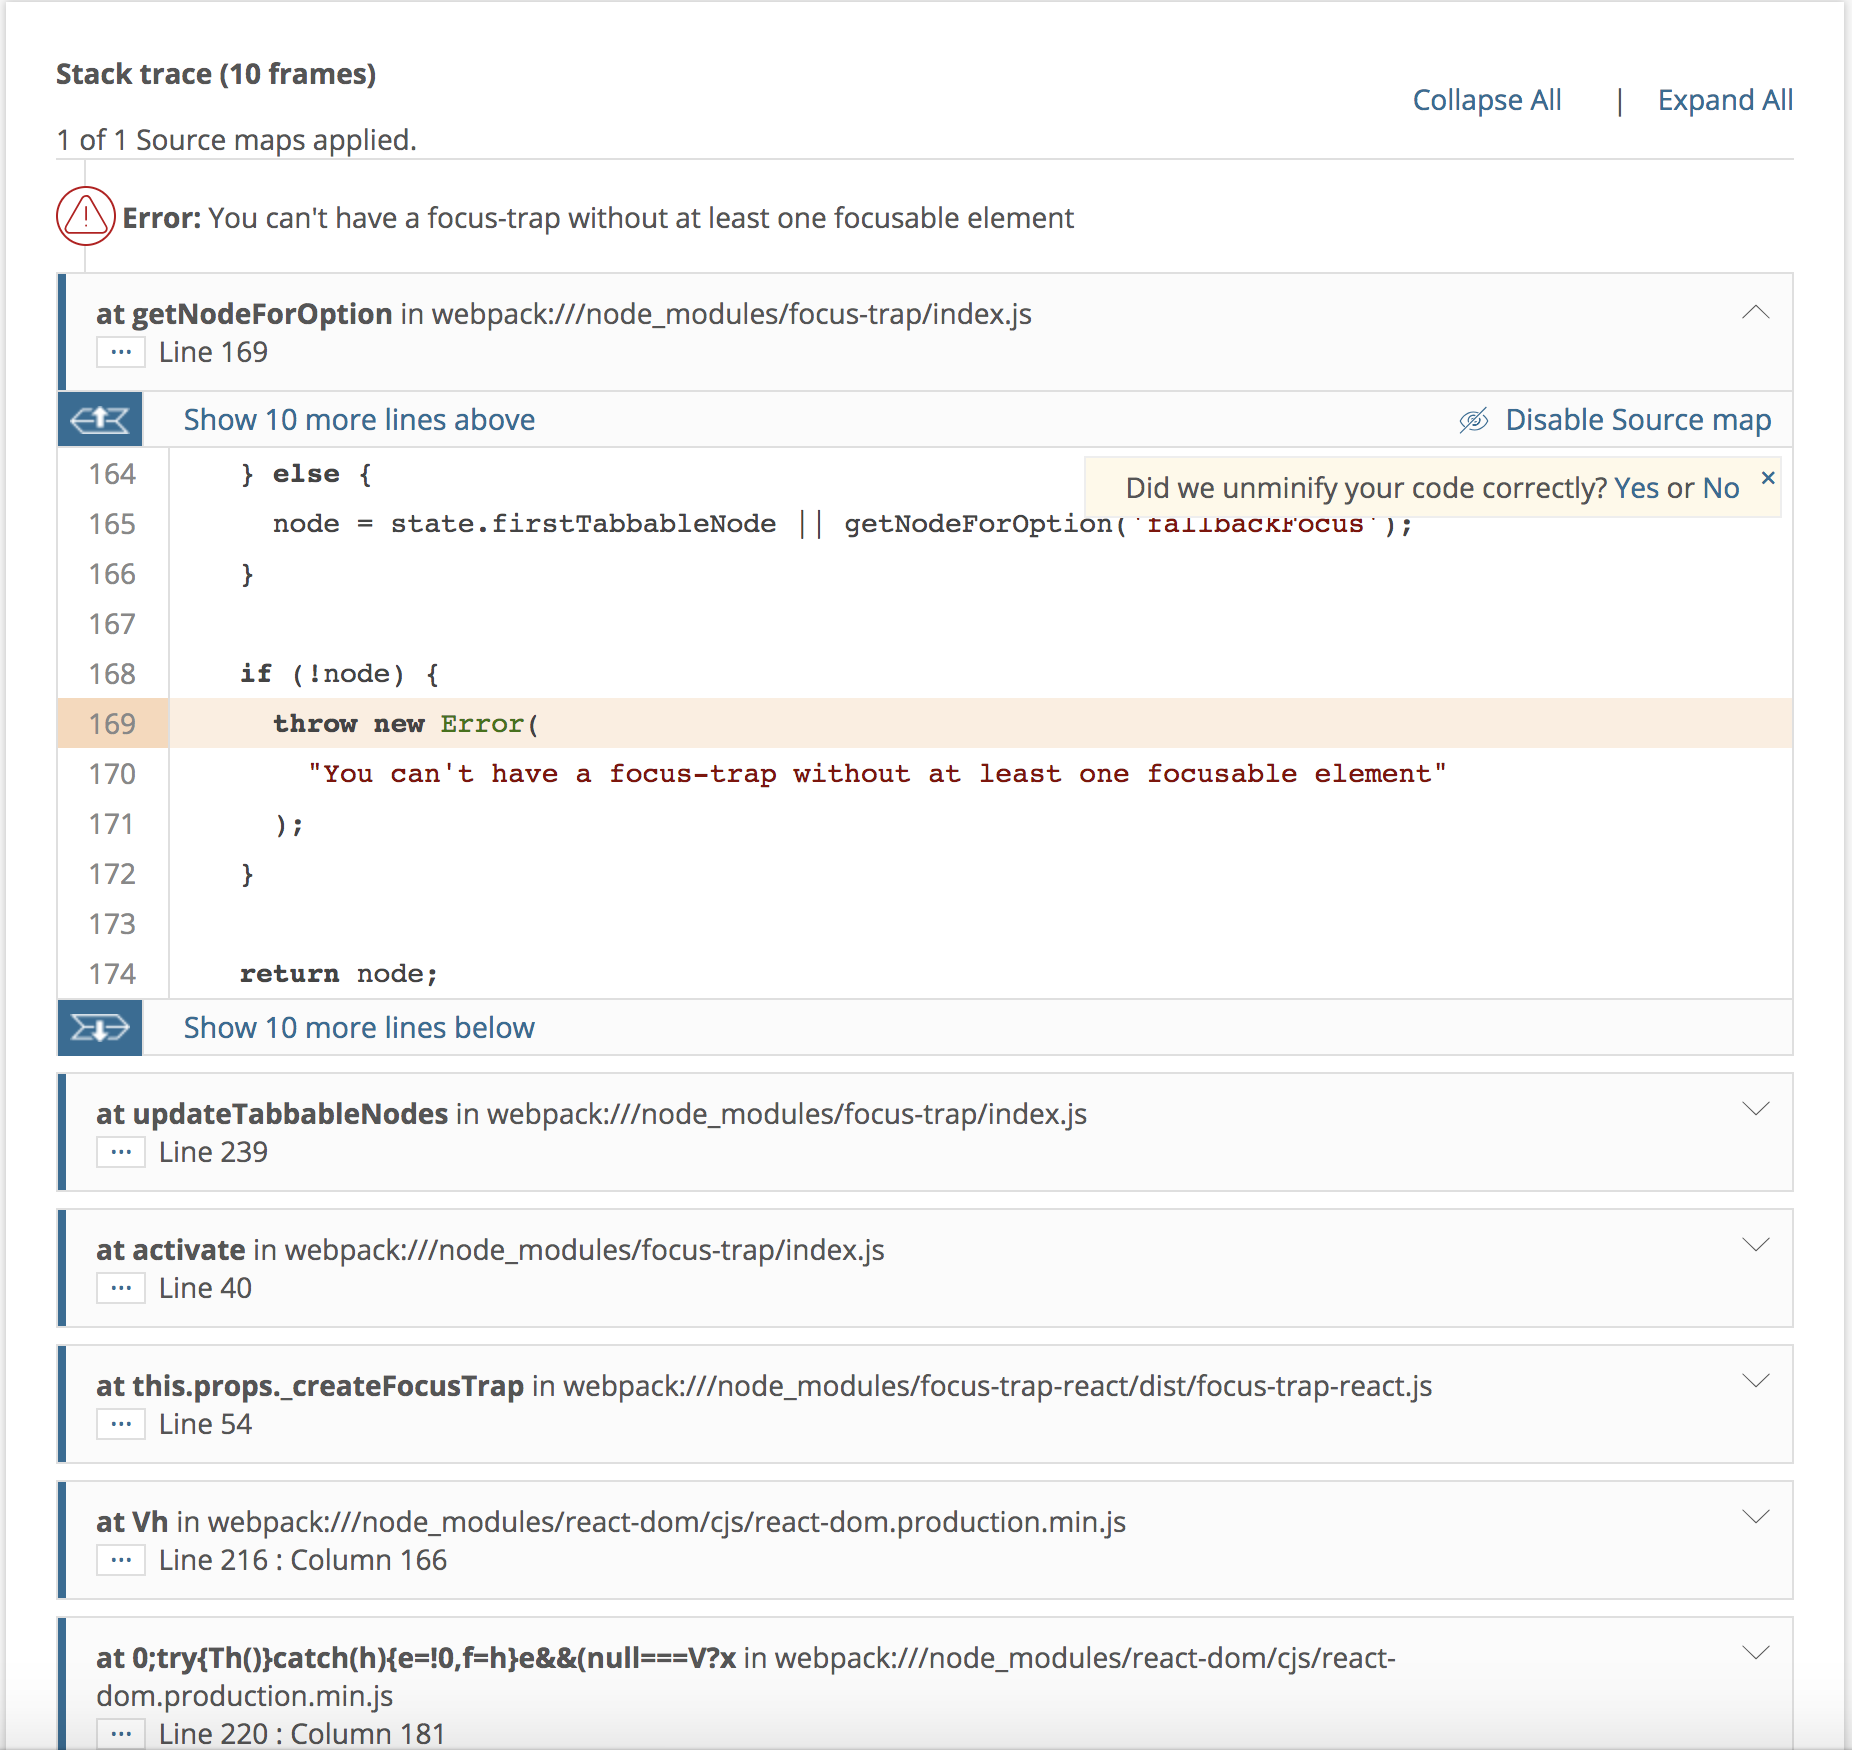The image size is (1852, 1750).
Task: Click the show-lines-above arrow icon
Action: [x=98, y=419]
